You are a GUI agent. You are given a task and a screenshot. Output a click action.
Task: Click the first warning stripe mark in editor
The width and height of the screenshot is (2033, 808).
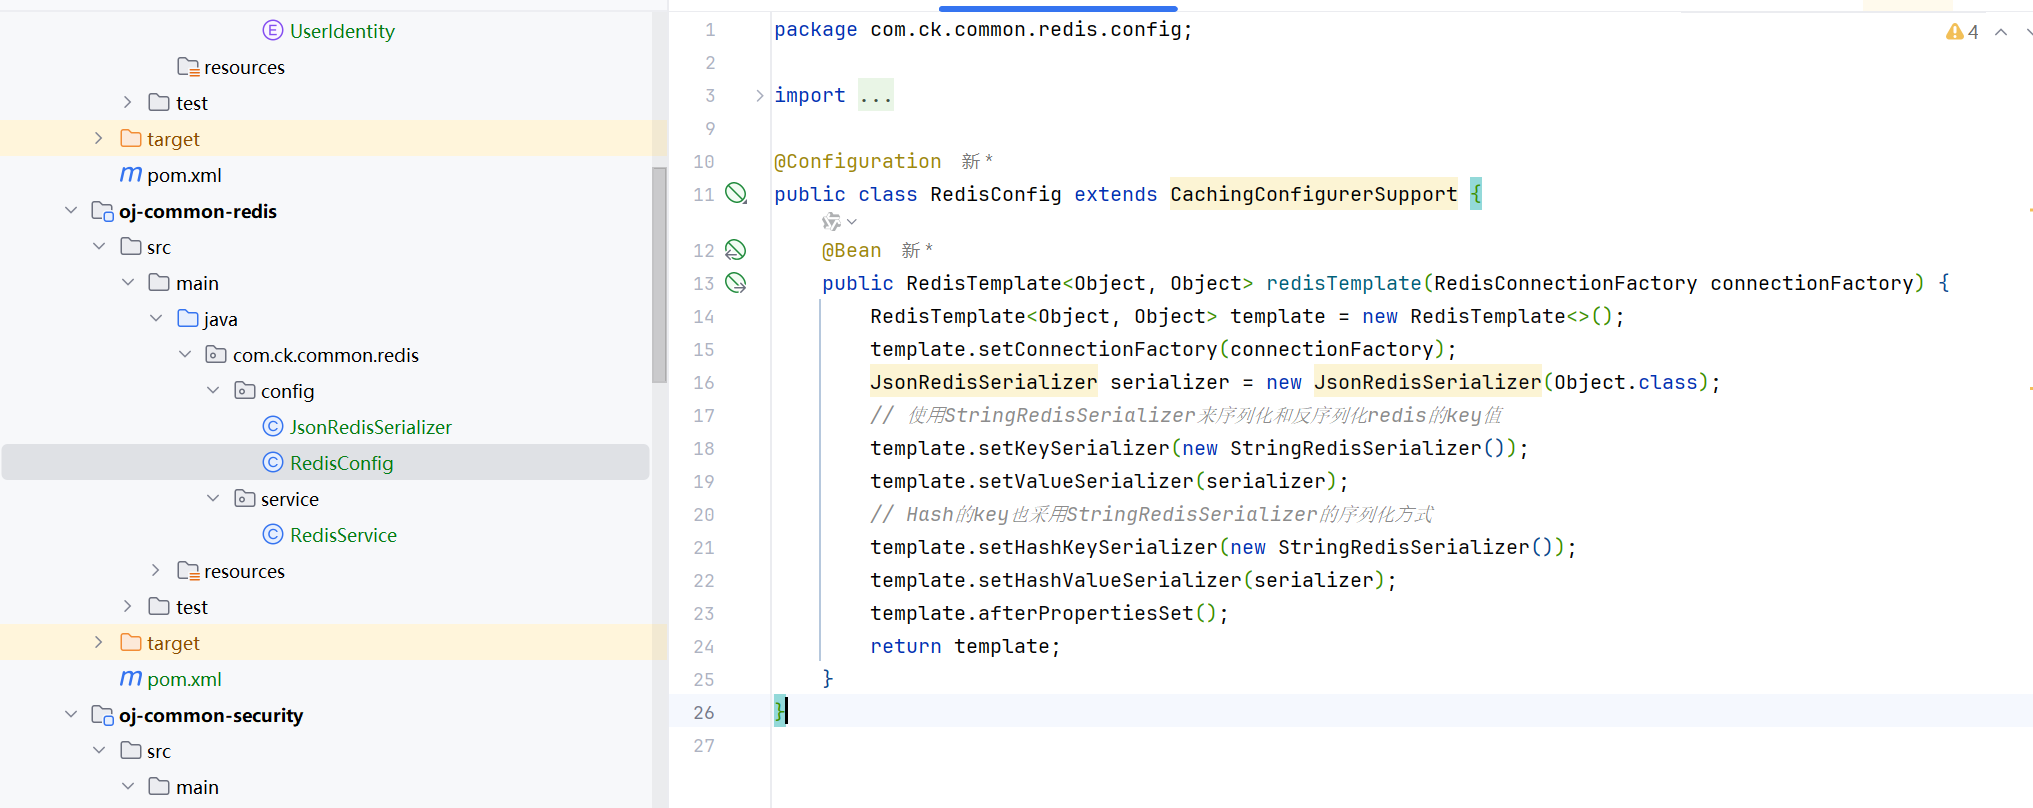click(2030, 210)
